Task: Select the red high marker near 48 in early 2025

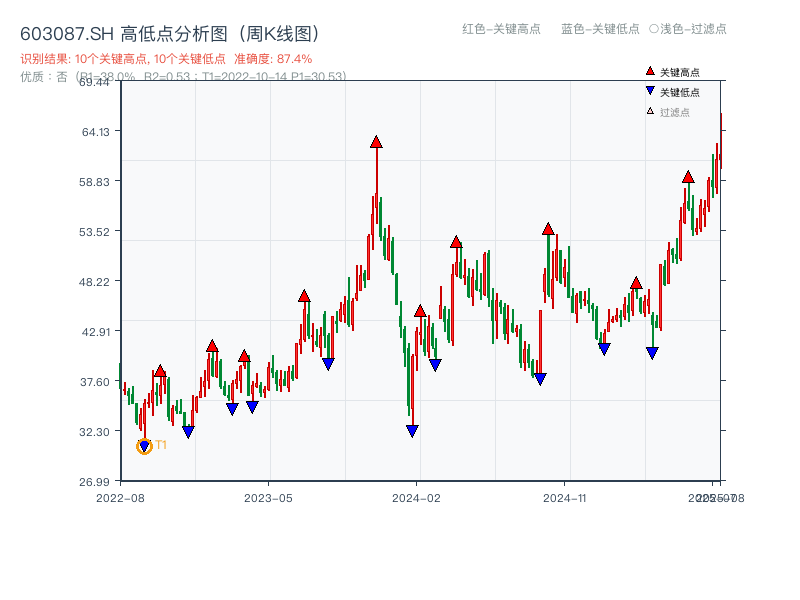Action: (x=636, y=283)
